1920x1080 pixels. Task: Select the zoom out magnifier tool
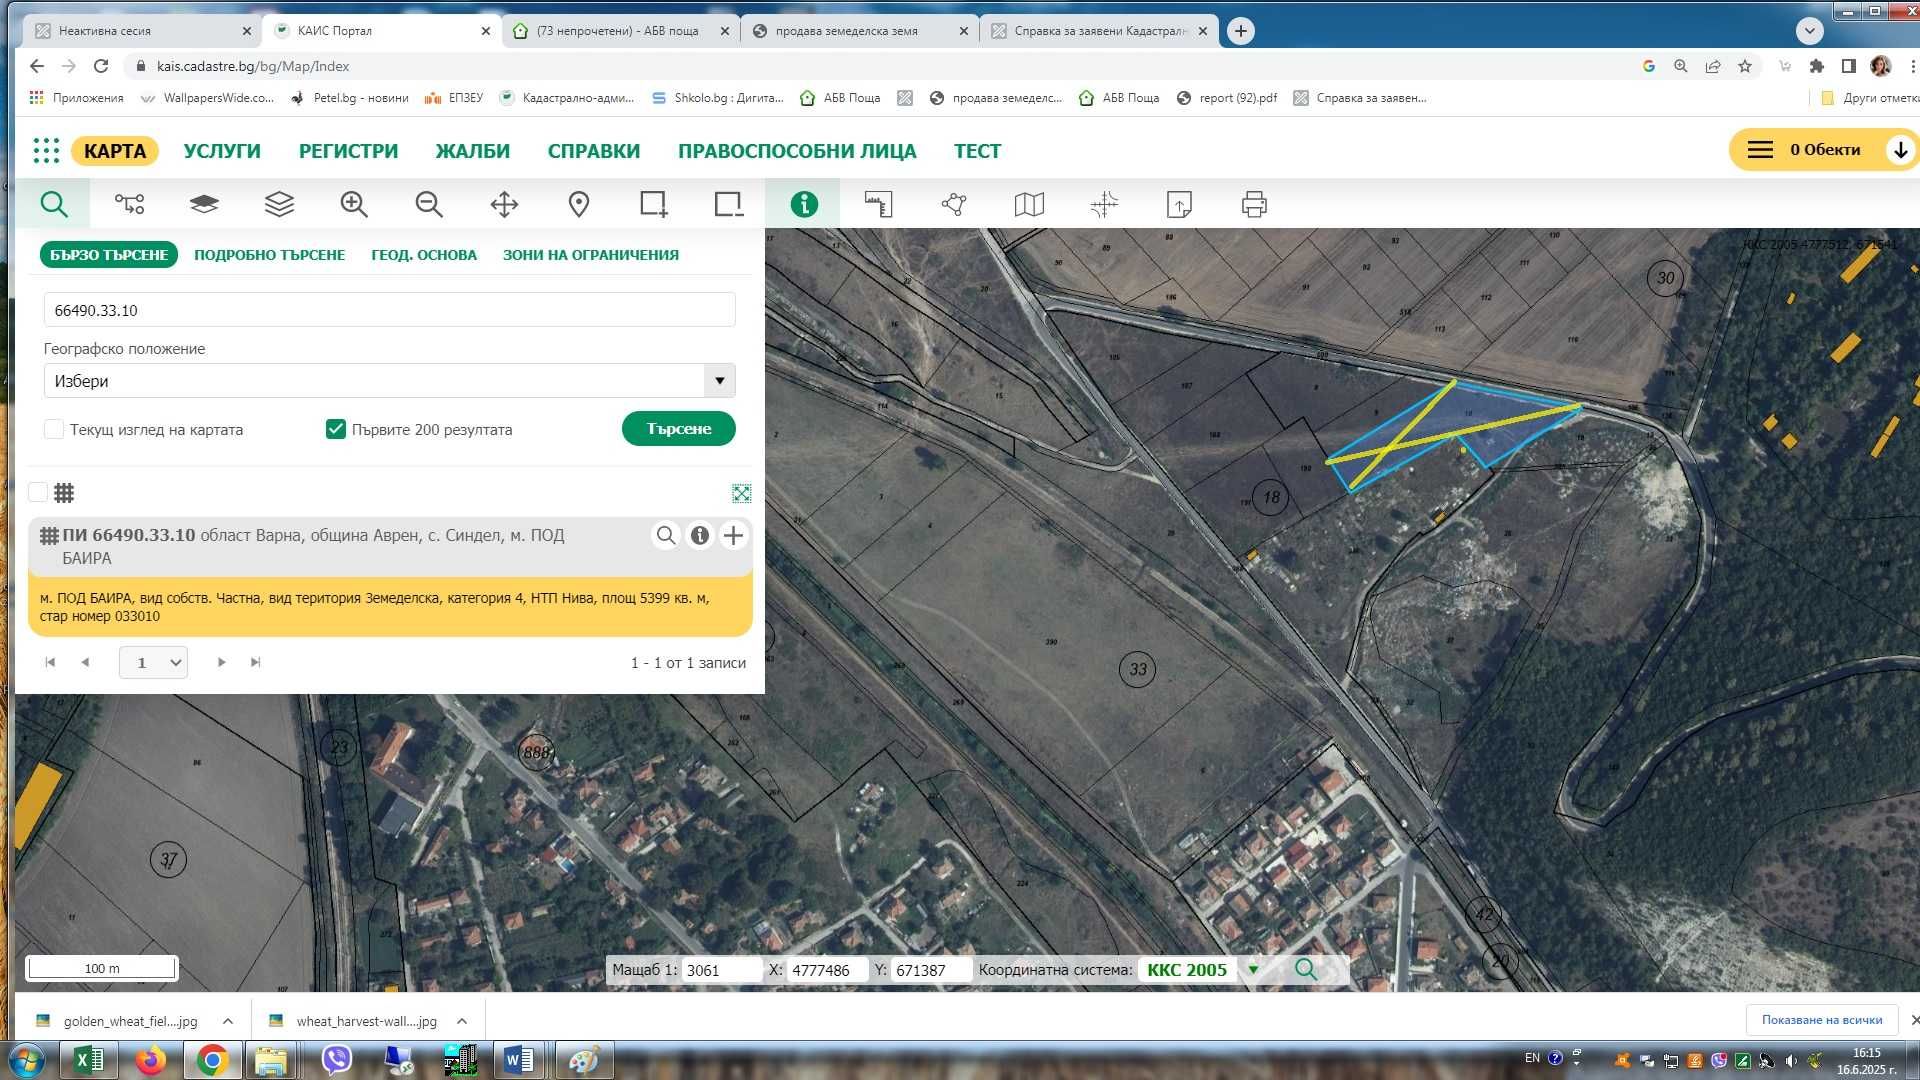[x=429, y=204]
